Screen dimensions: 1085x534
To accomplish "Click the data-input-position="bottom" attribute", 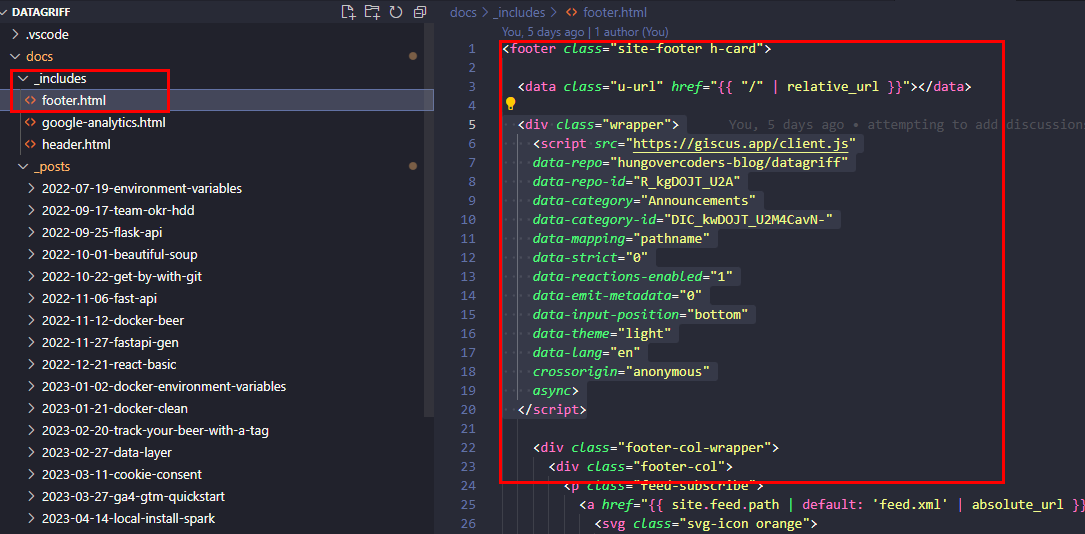I will 641,315.
